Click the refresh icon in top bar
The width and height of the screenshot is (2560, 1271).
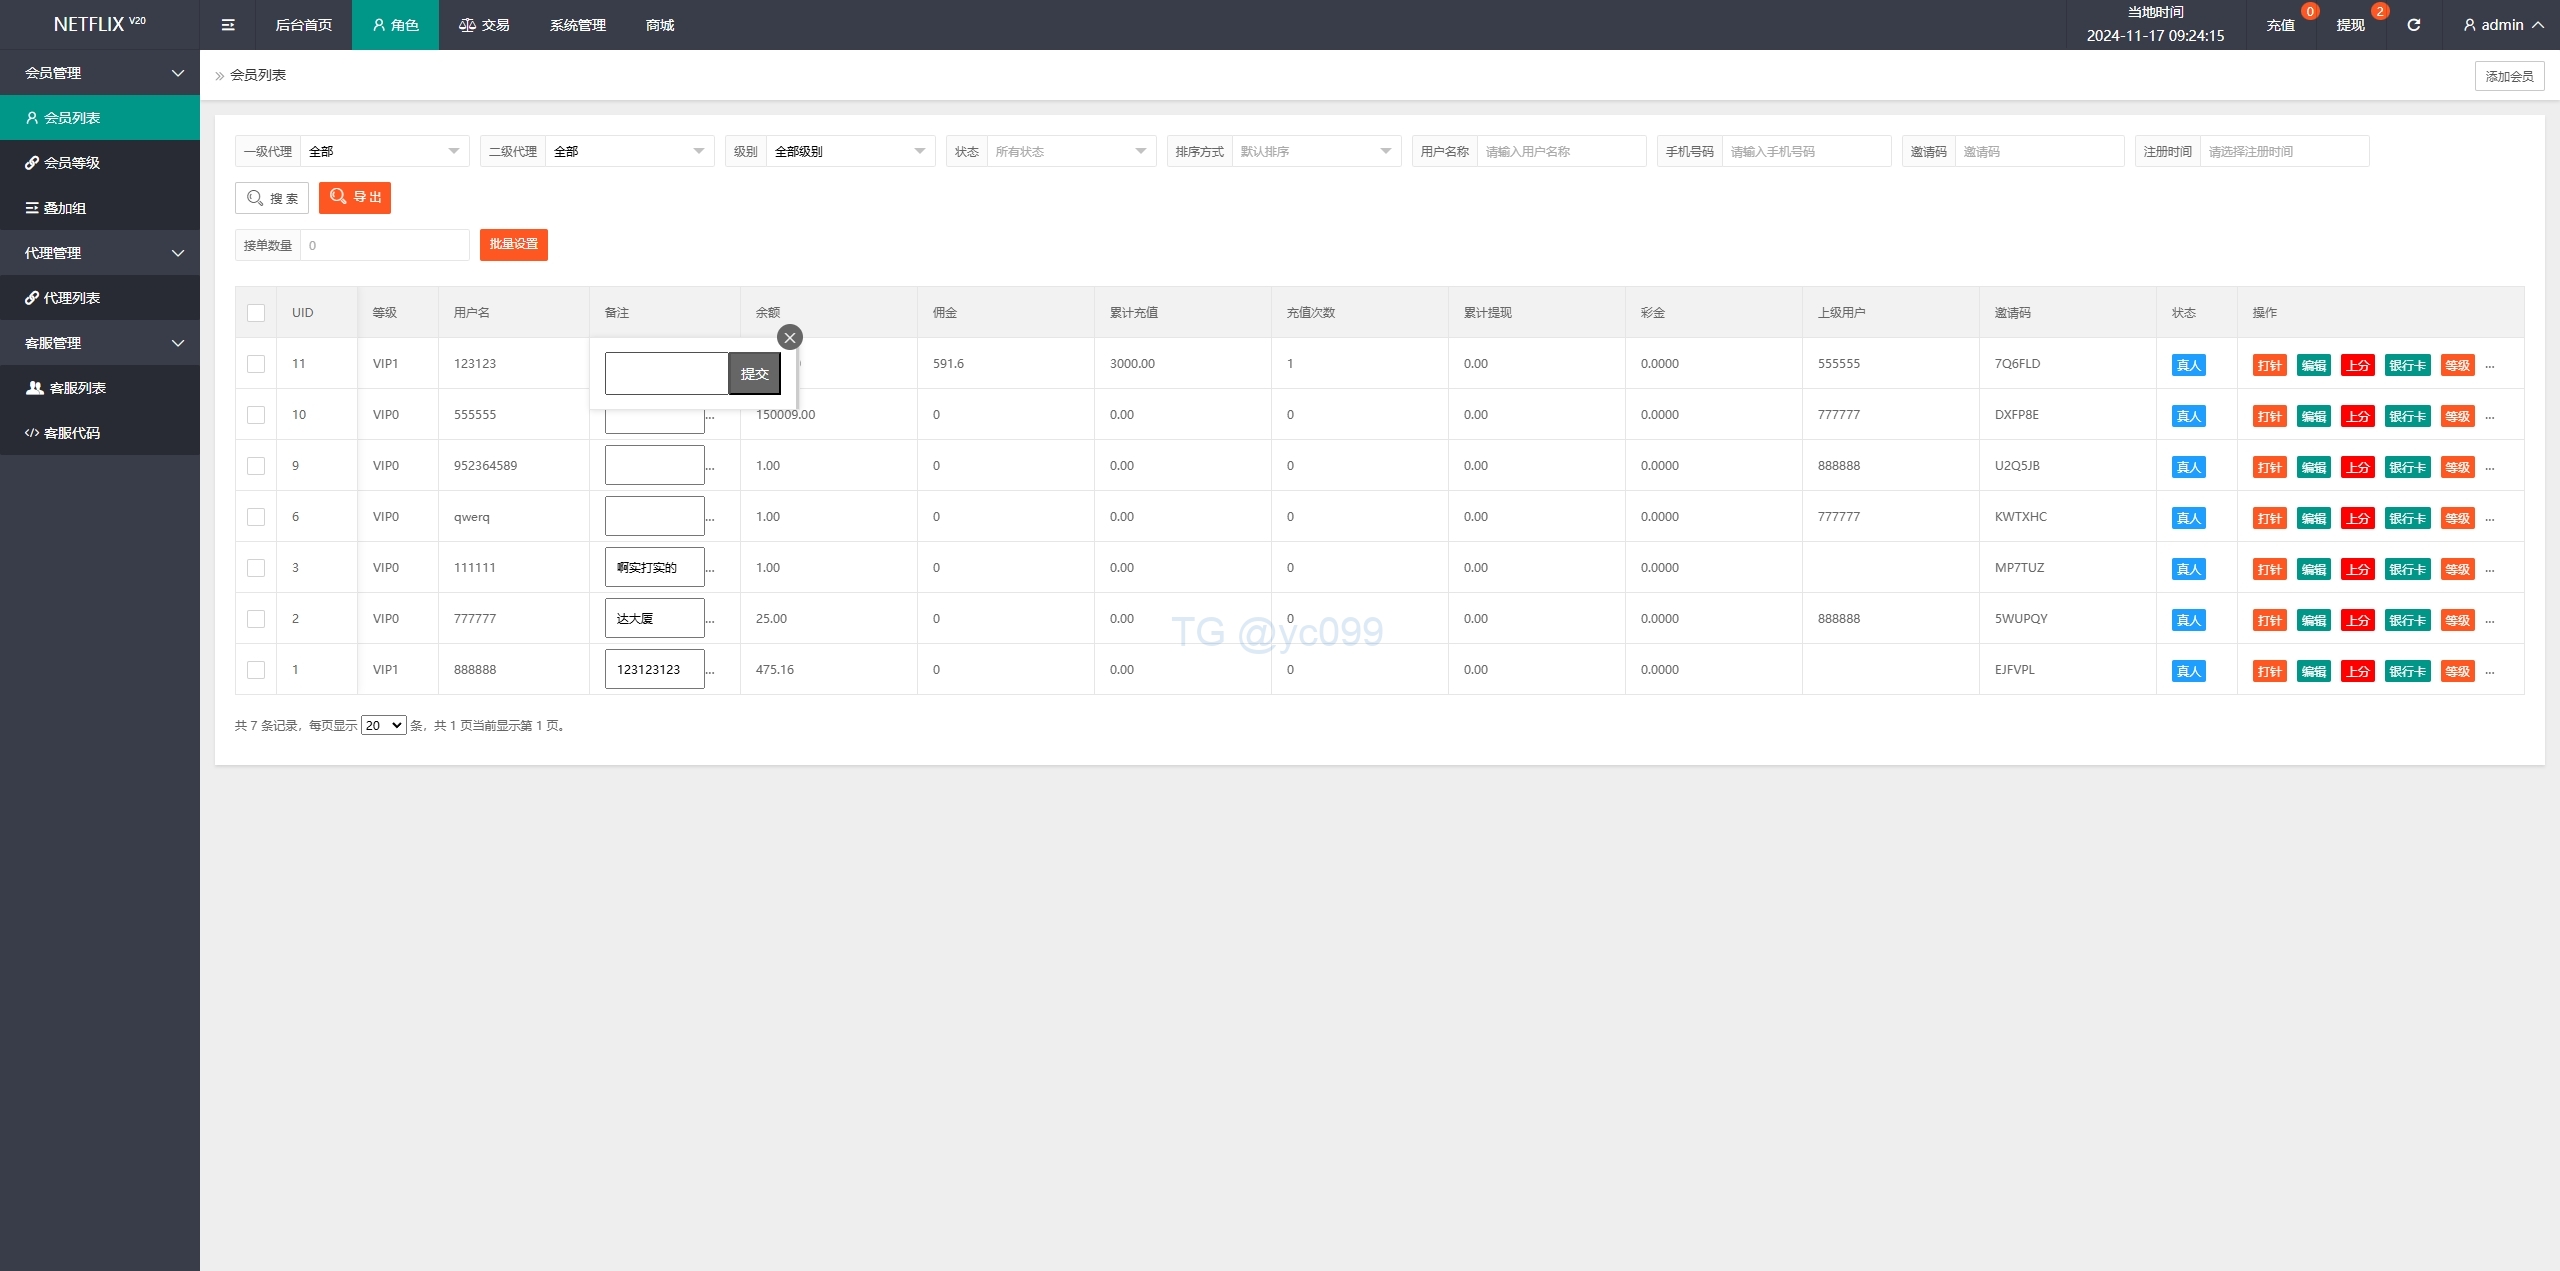click(x=2413, y=25)
